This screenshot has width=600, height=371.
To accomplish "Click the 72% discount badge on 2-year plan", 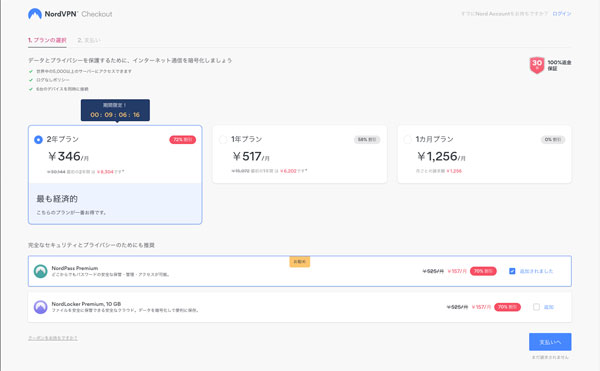I will (x=183, y=140).
